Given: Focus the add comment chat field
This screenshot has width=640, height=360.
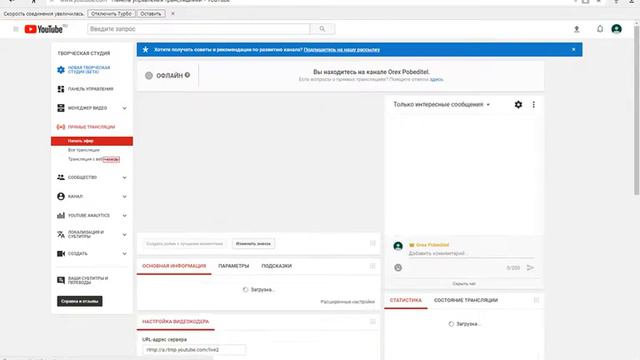Looking at the screenshot, I should (471, 253).
